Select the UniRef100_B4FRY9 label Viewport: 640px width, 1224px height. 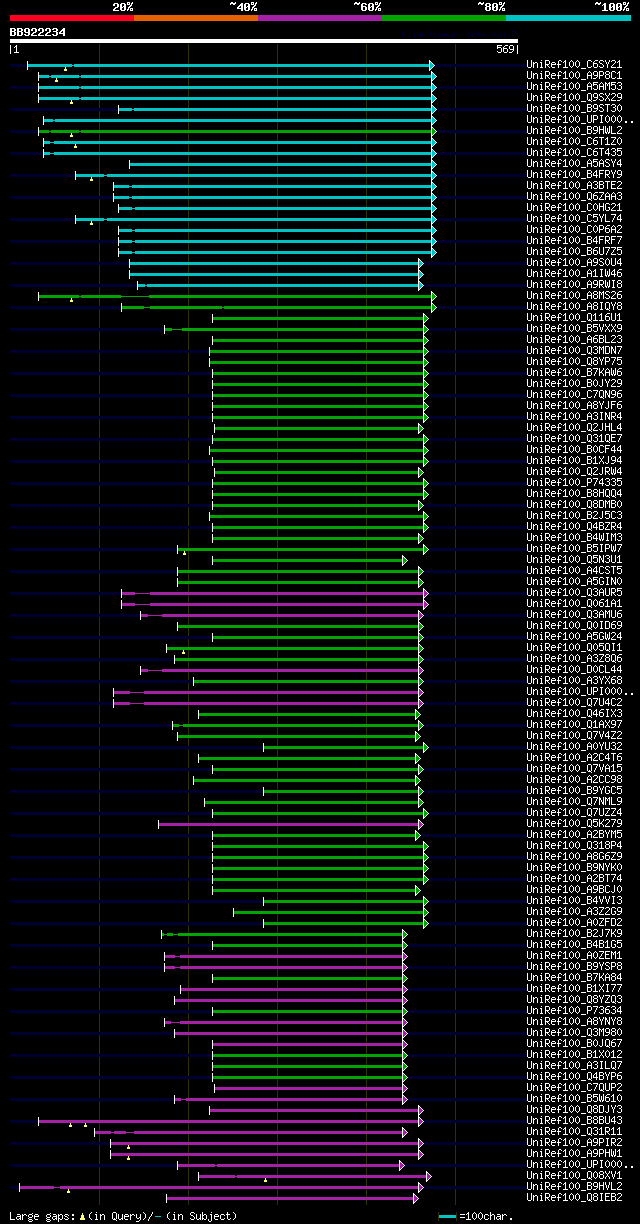click(574, 175)
